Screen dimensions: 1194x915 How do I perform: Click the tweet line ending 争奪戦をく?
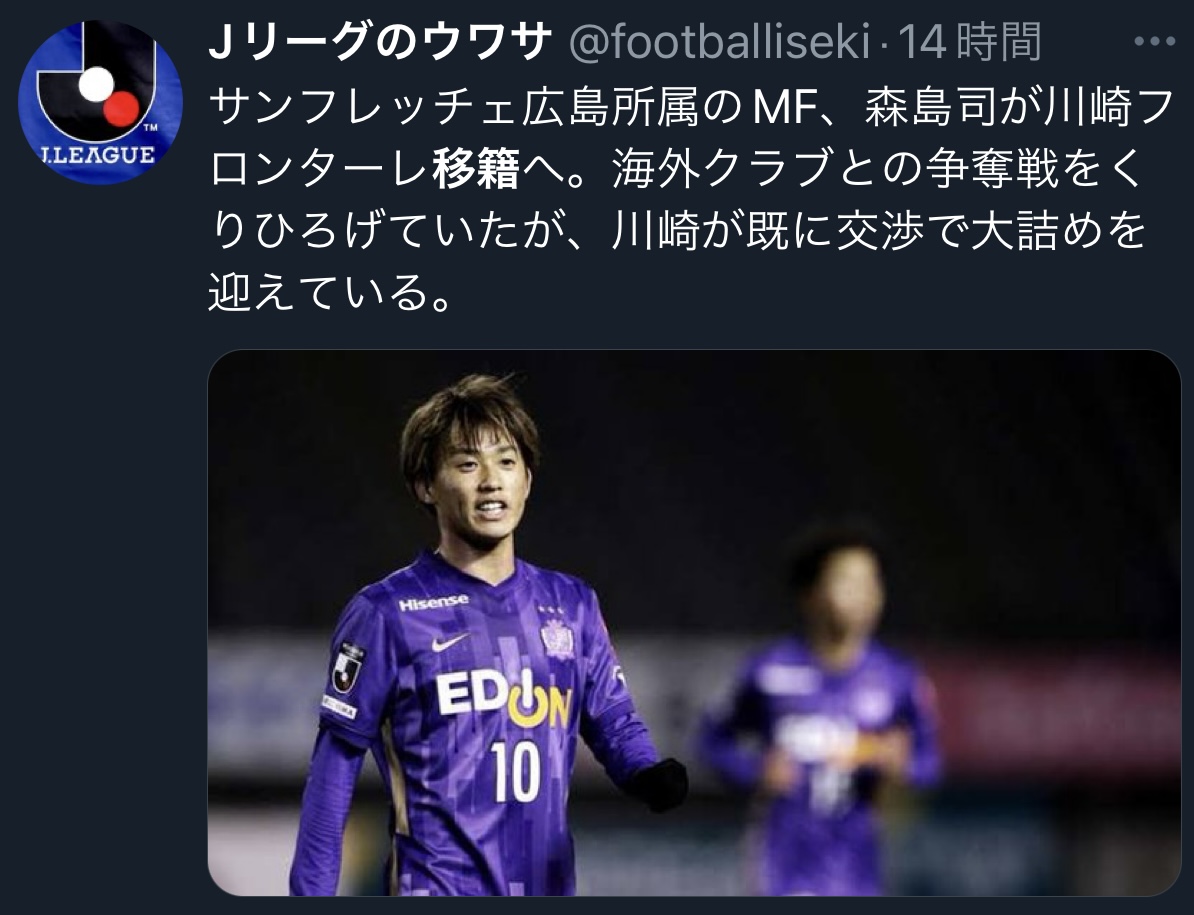[678, 168]
